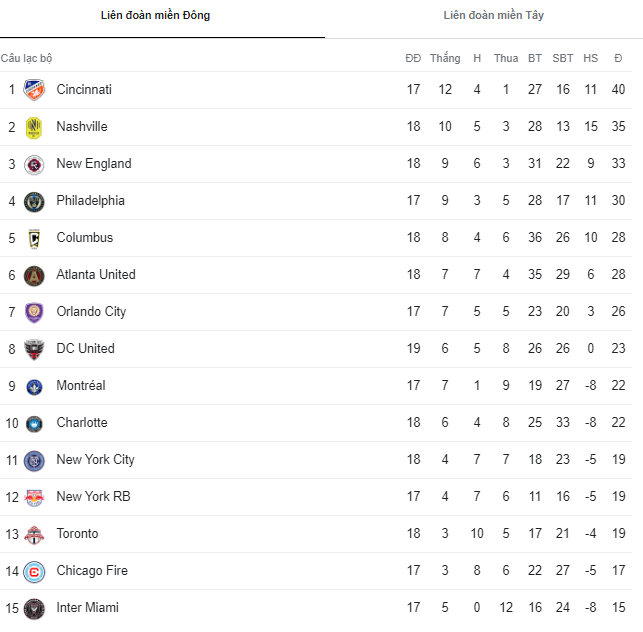643x632 pixels.
Task: Click the Columbus Crew logo
Action: [34, 238]
